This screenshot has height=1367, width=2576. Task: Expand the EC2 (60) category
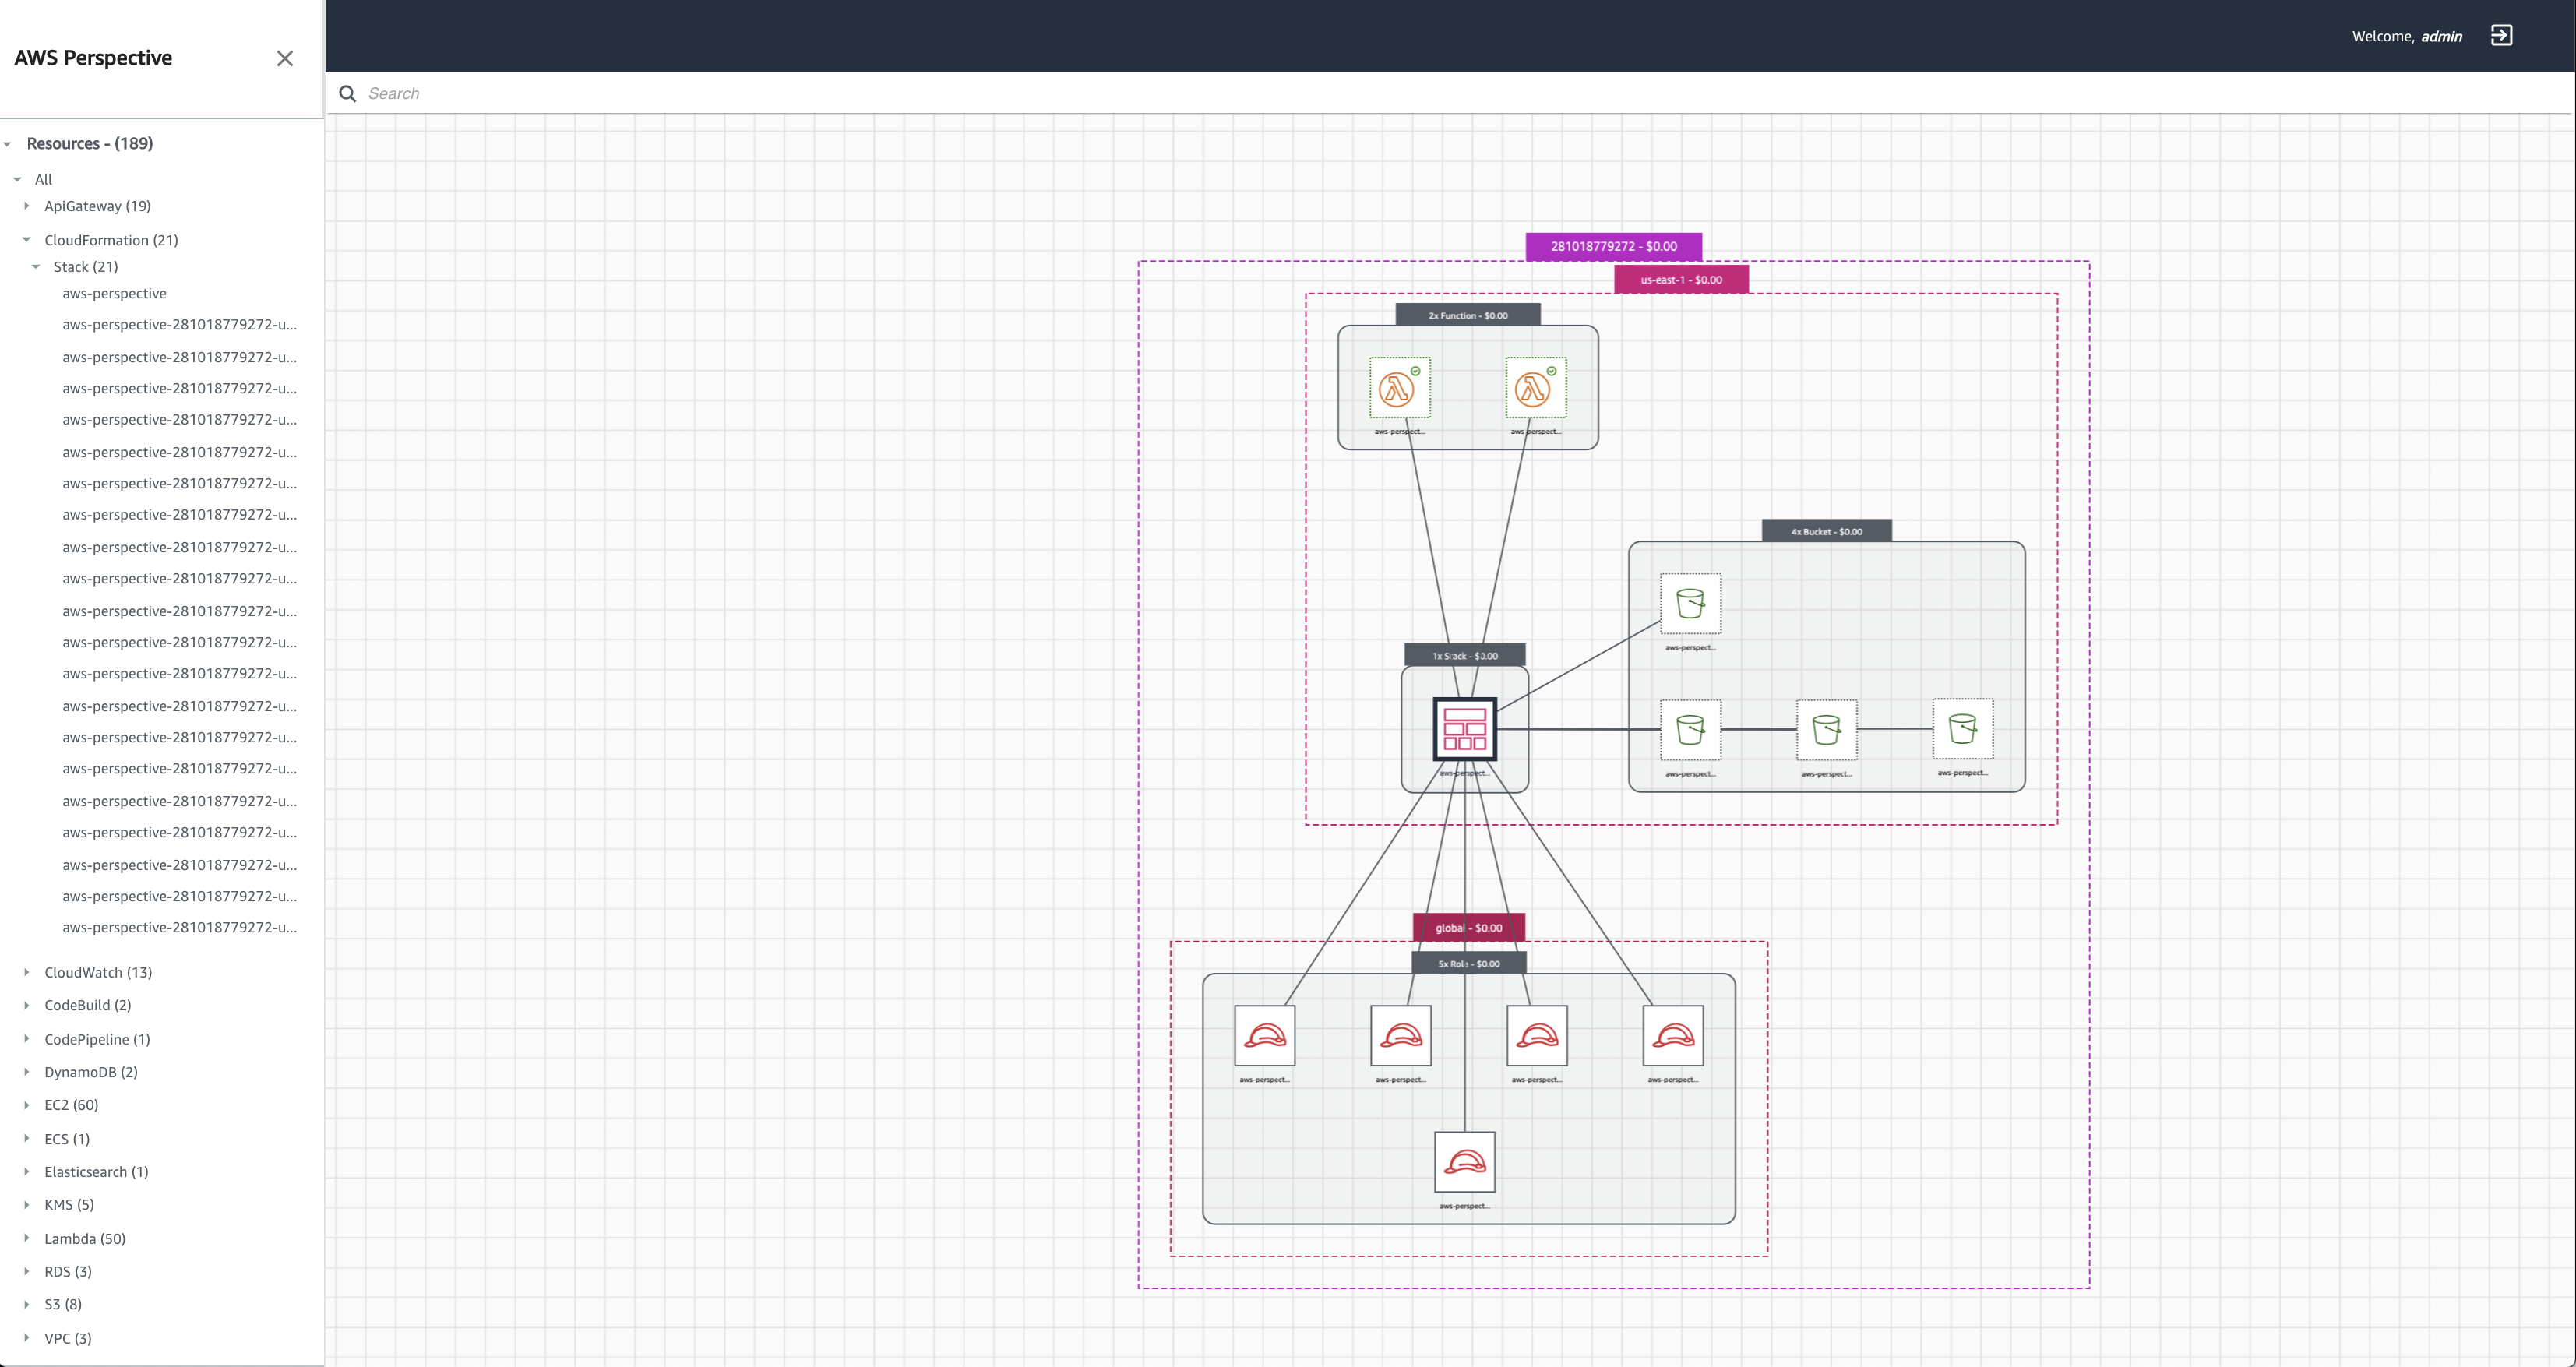[26, 1105]
